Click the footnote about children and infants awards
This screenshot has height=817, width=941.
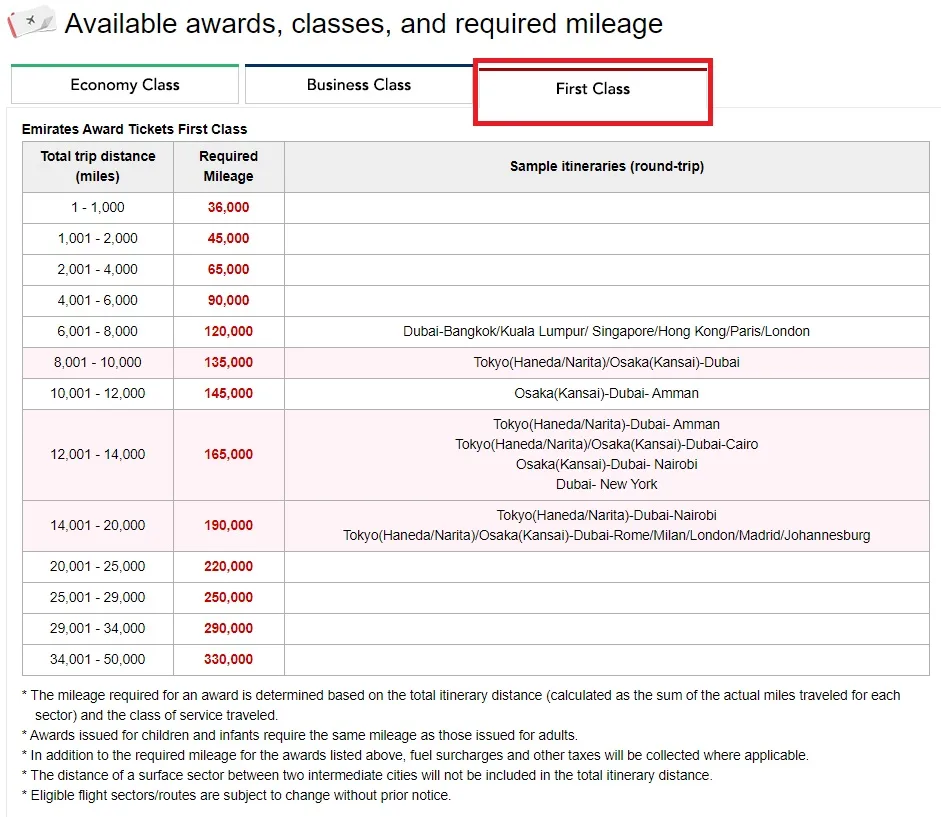pyautogui.click(x=299, y=735)
